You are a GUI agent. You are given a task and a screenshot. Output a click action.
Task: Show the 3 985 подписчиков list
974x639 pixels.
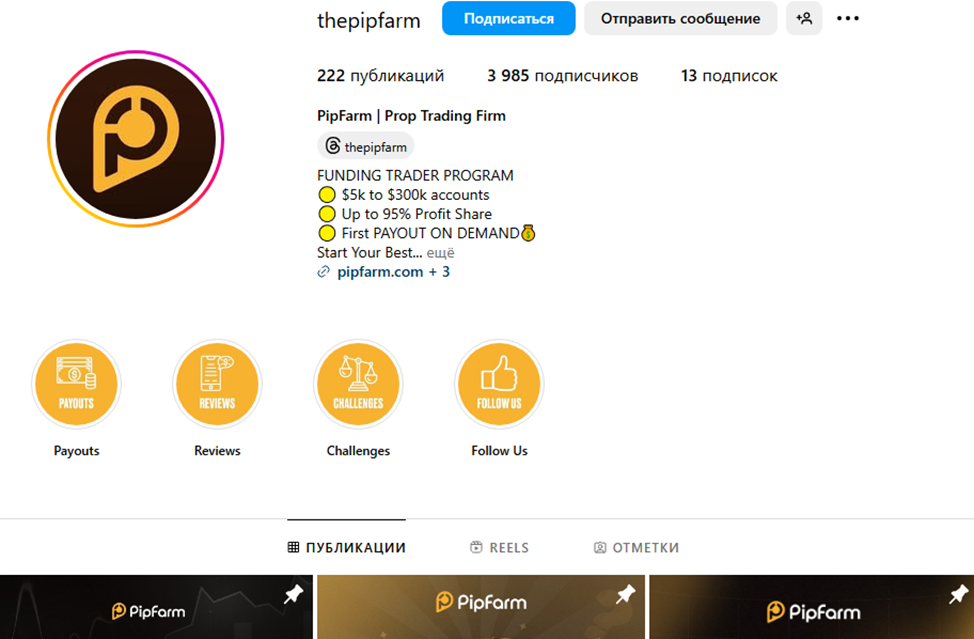coord(562,76)
